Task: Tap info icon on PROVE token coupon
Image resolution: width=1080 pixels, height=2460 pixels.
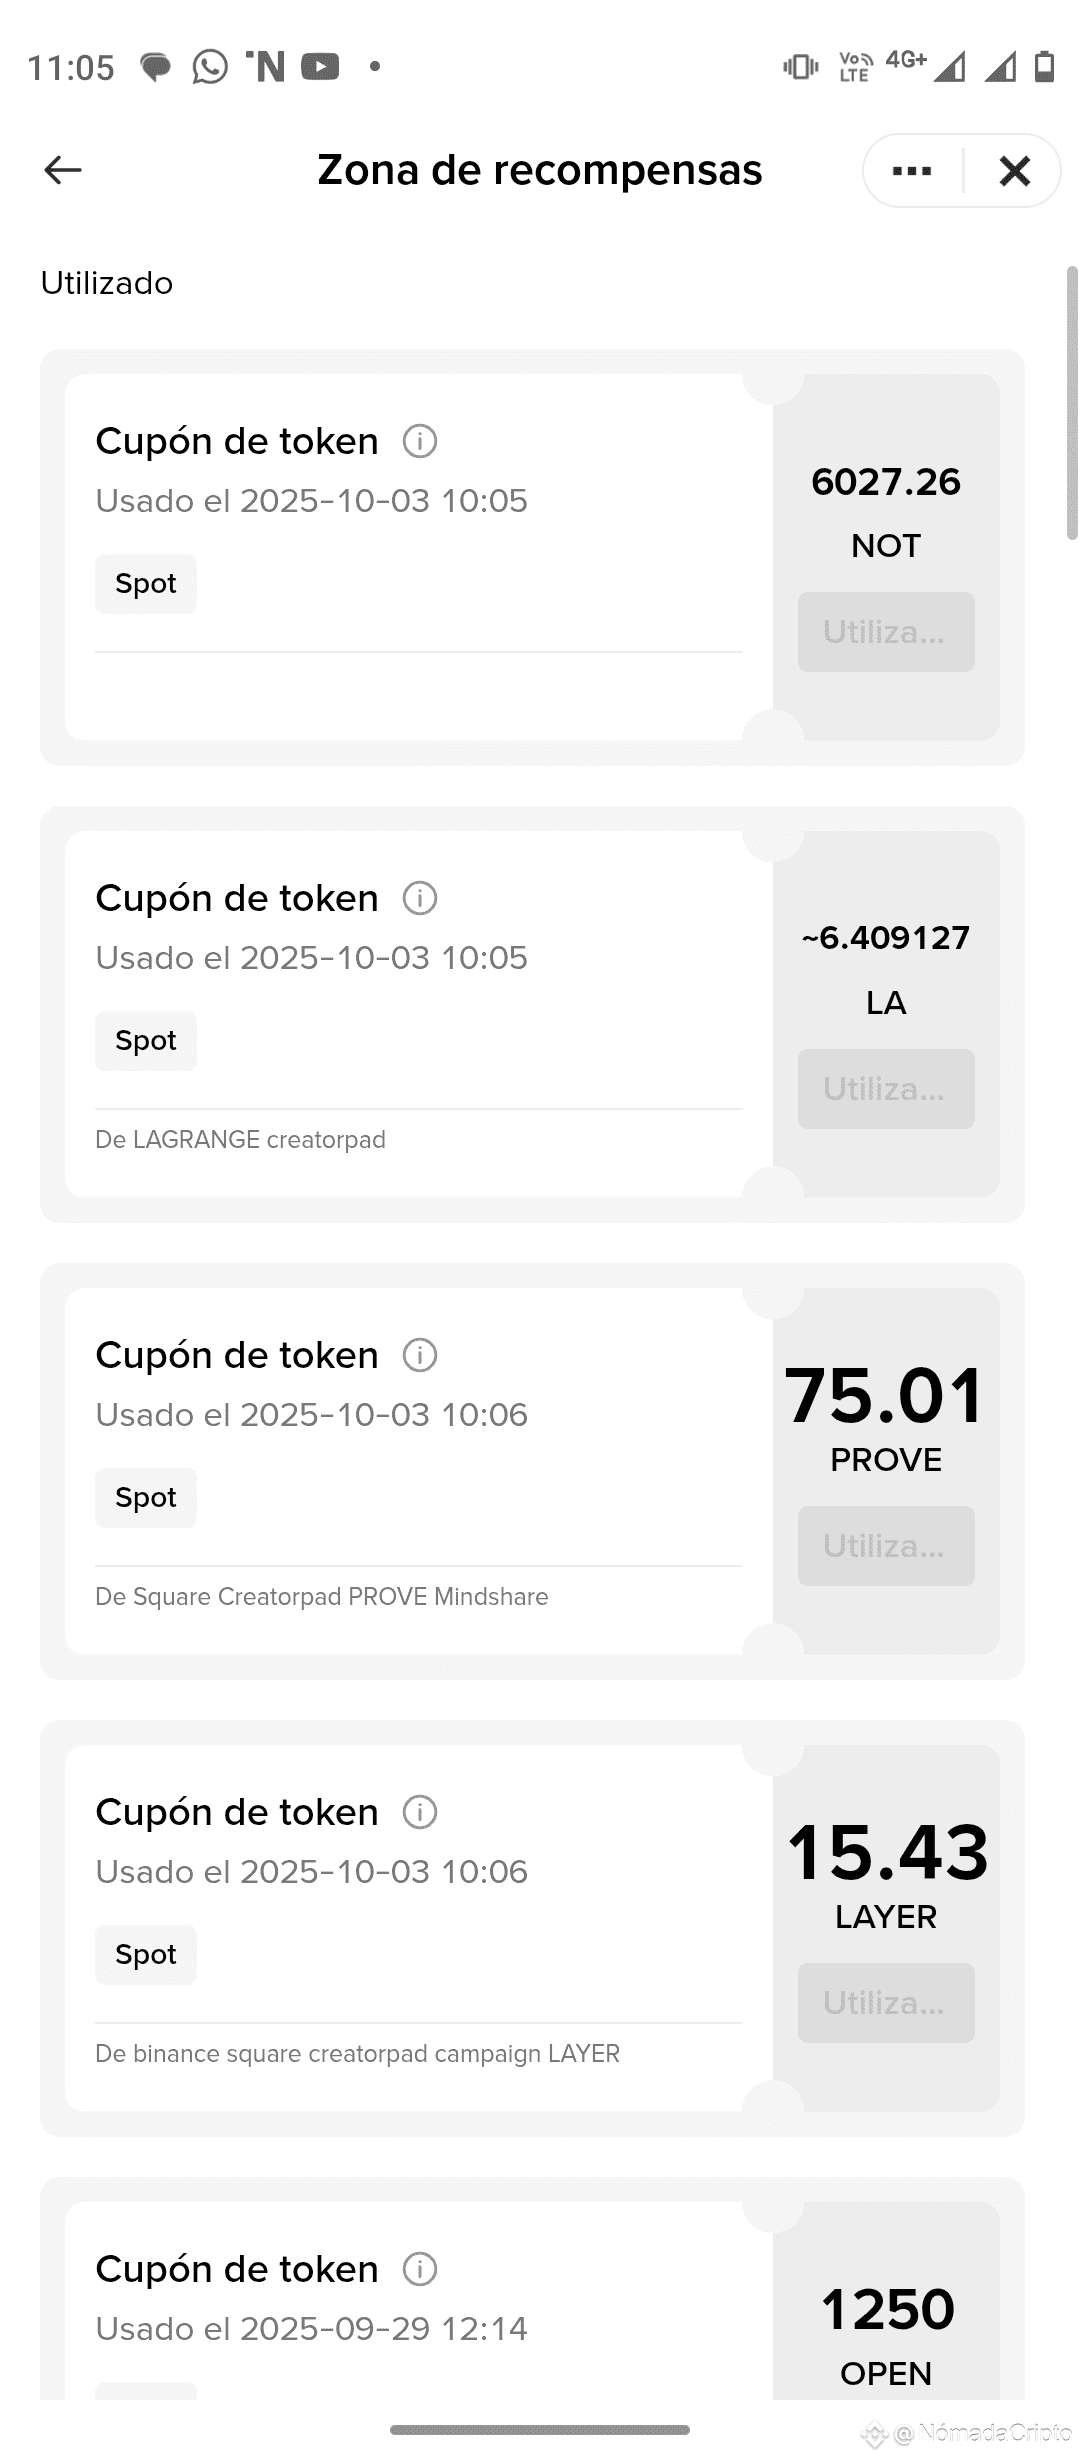Action: click(x=420, y=1355)
